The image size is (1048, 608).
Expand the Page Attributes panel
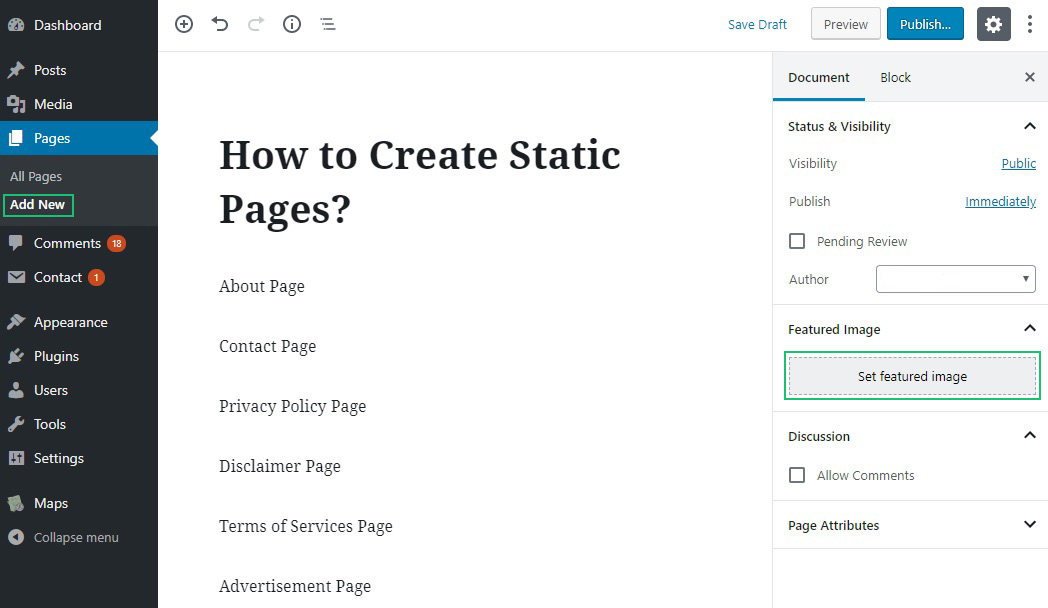point(1030,524)
